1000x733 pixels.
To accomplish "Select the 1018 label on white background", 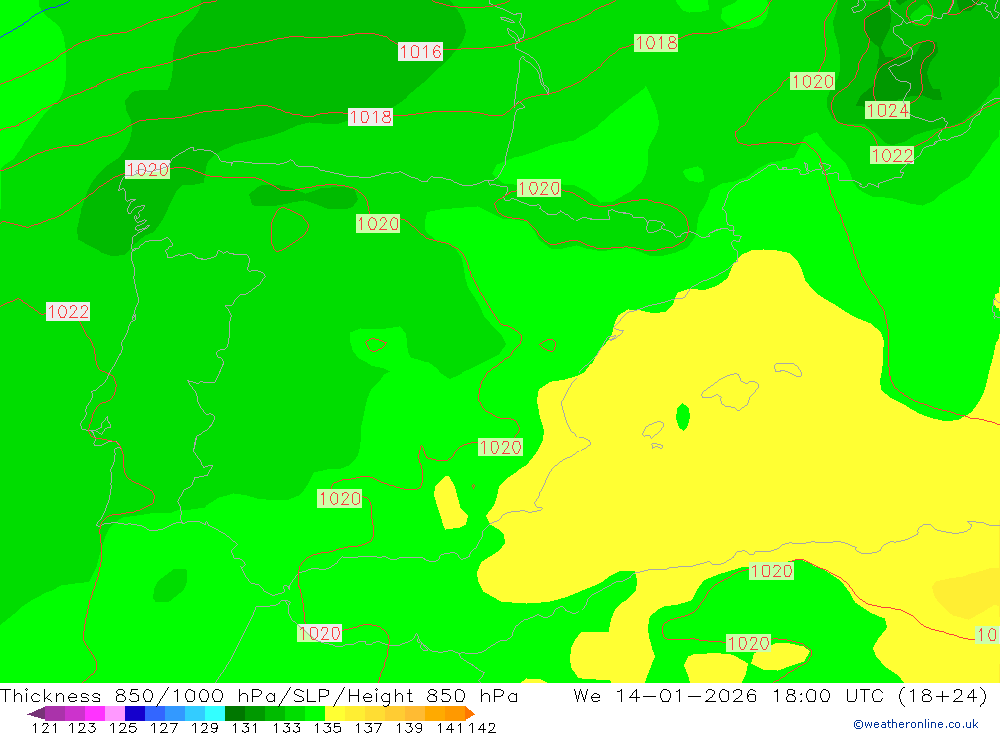I will pos(371,117).
